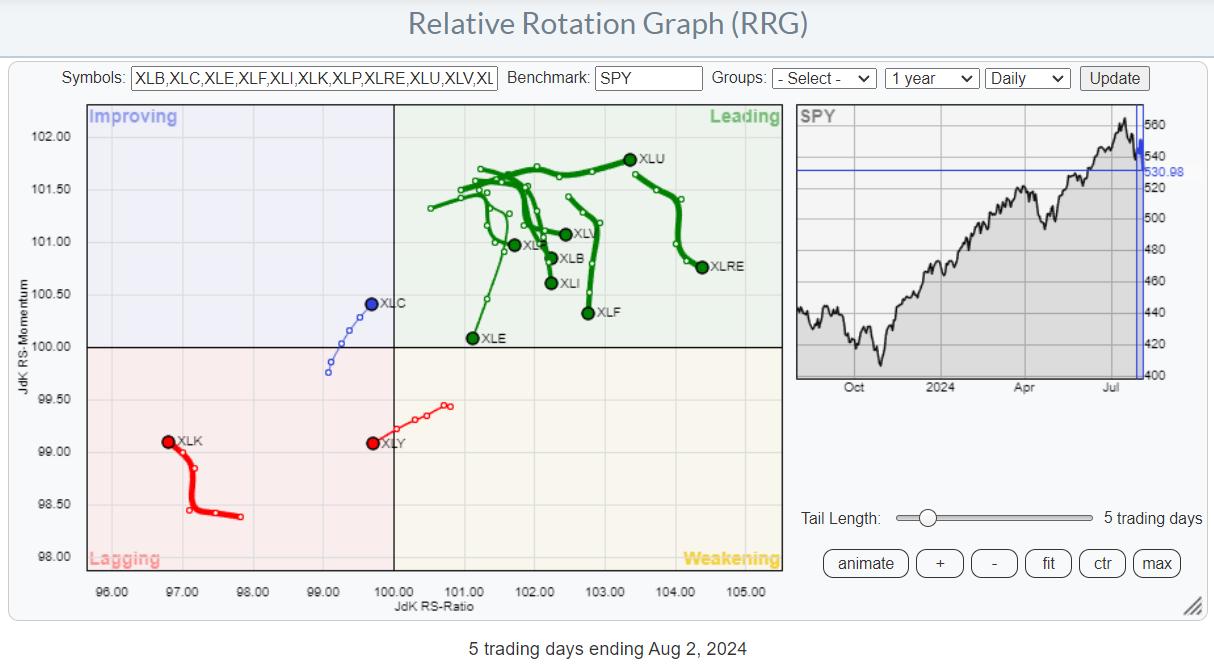Click the Update button
This screenshot has width=1214, height=667.
[1114, 78]
